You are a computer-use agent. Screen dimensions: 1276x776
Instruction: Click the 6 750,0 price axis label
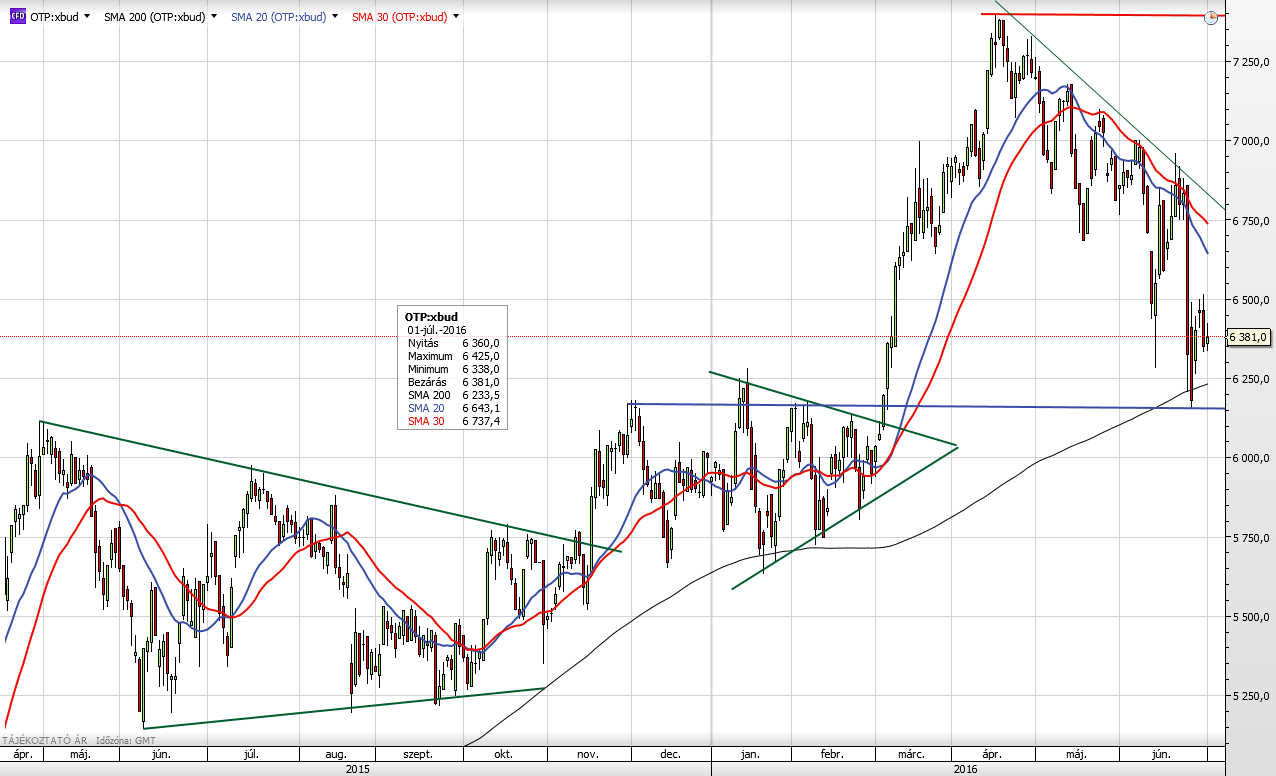click(x=1251, y=221)
